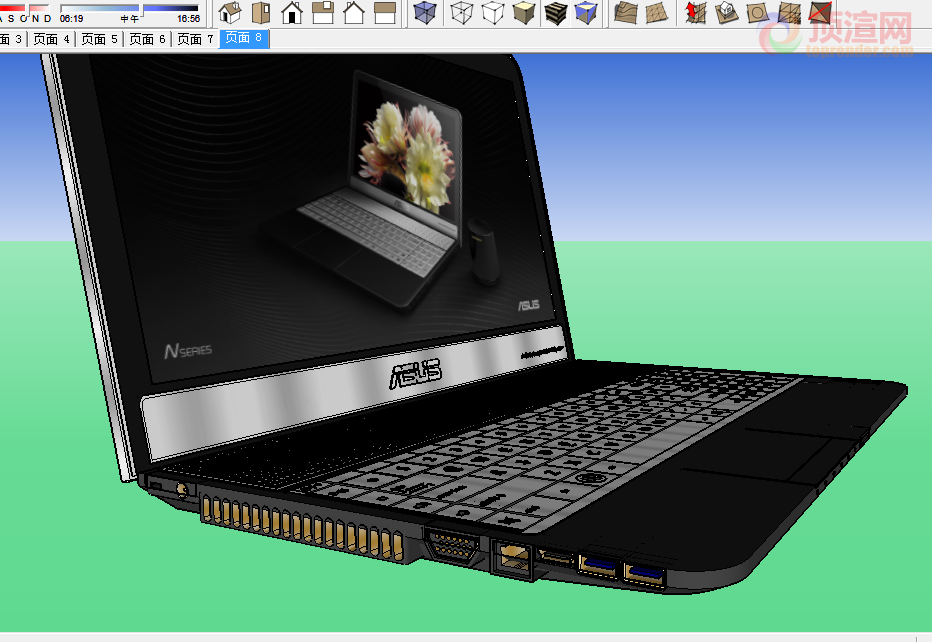Open scene tab 页面 7

coord(196,39)
